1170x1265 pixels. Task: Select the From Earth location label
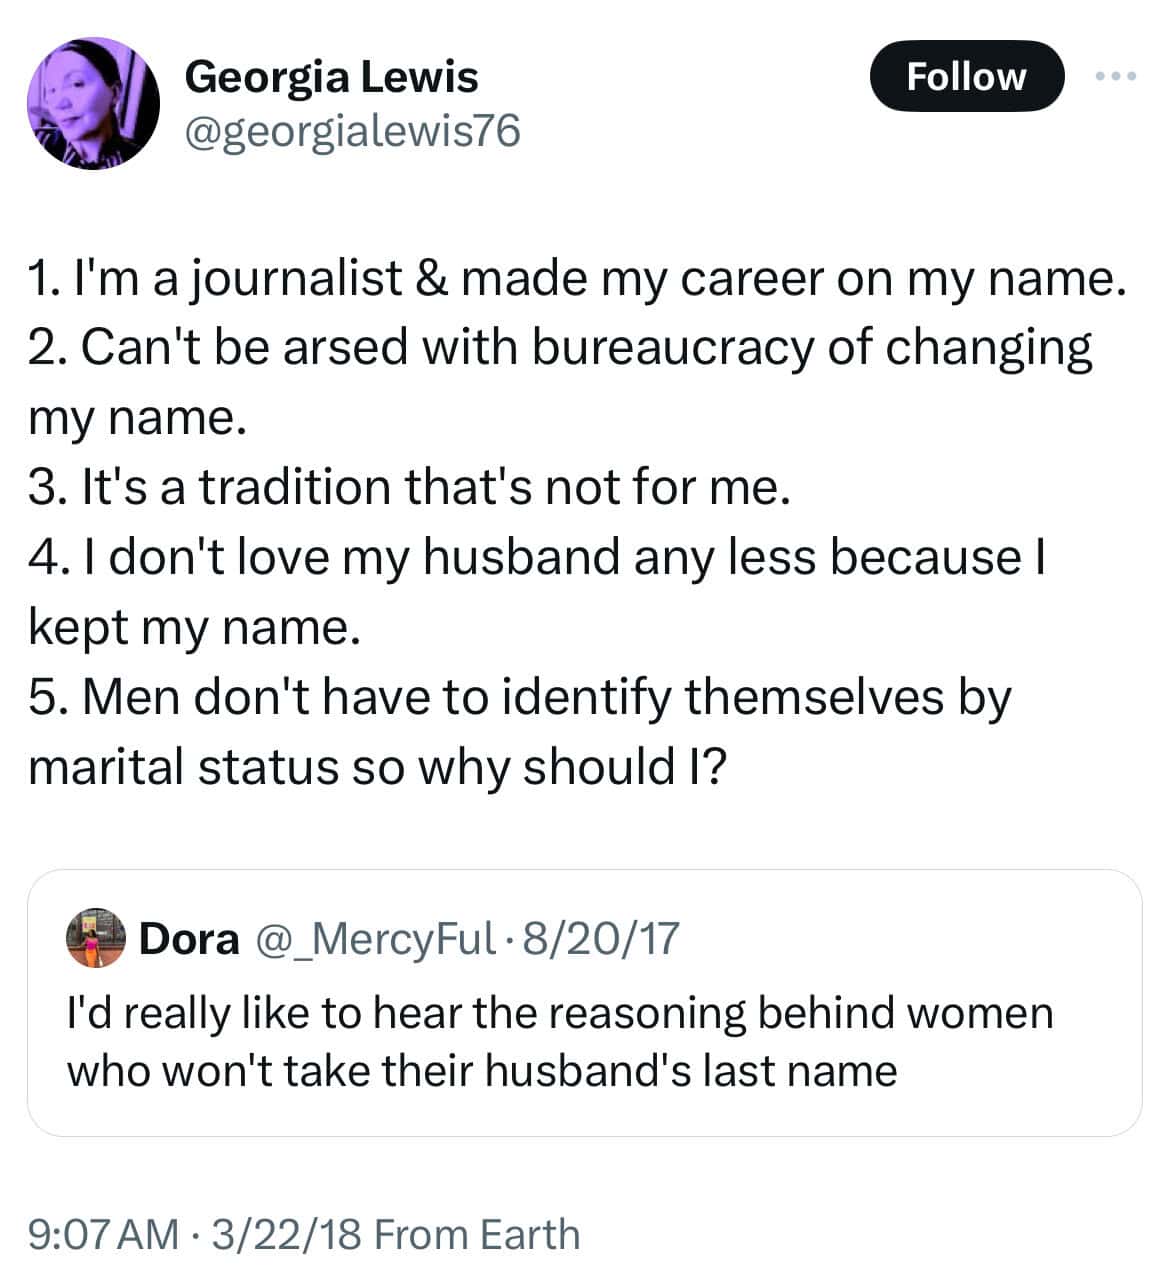pos(476,1234)
